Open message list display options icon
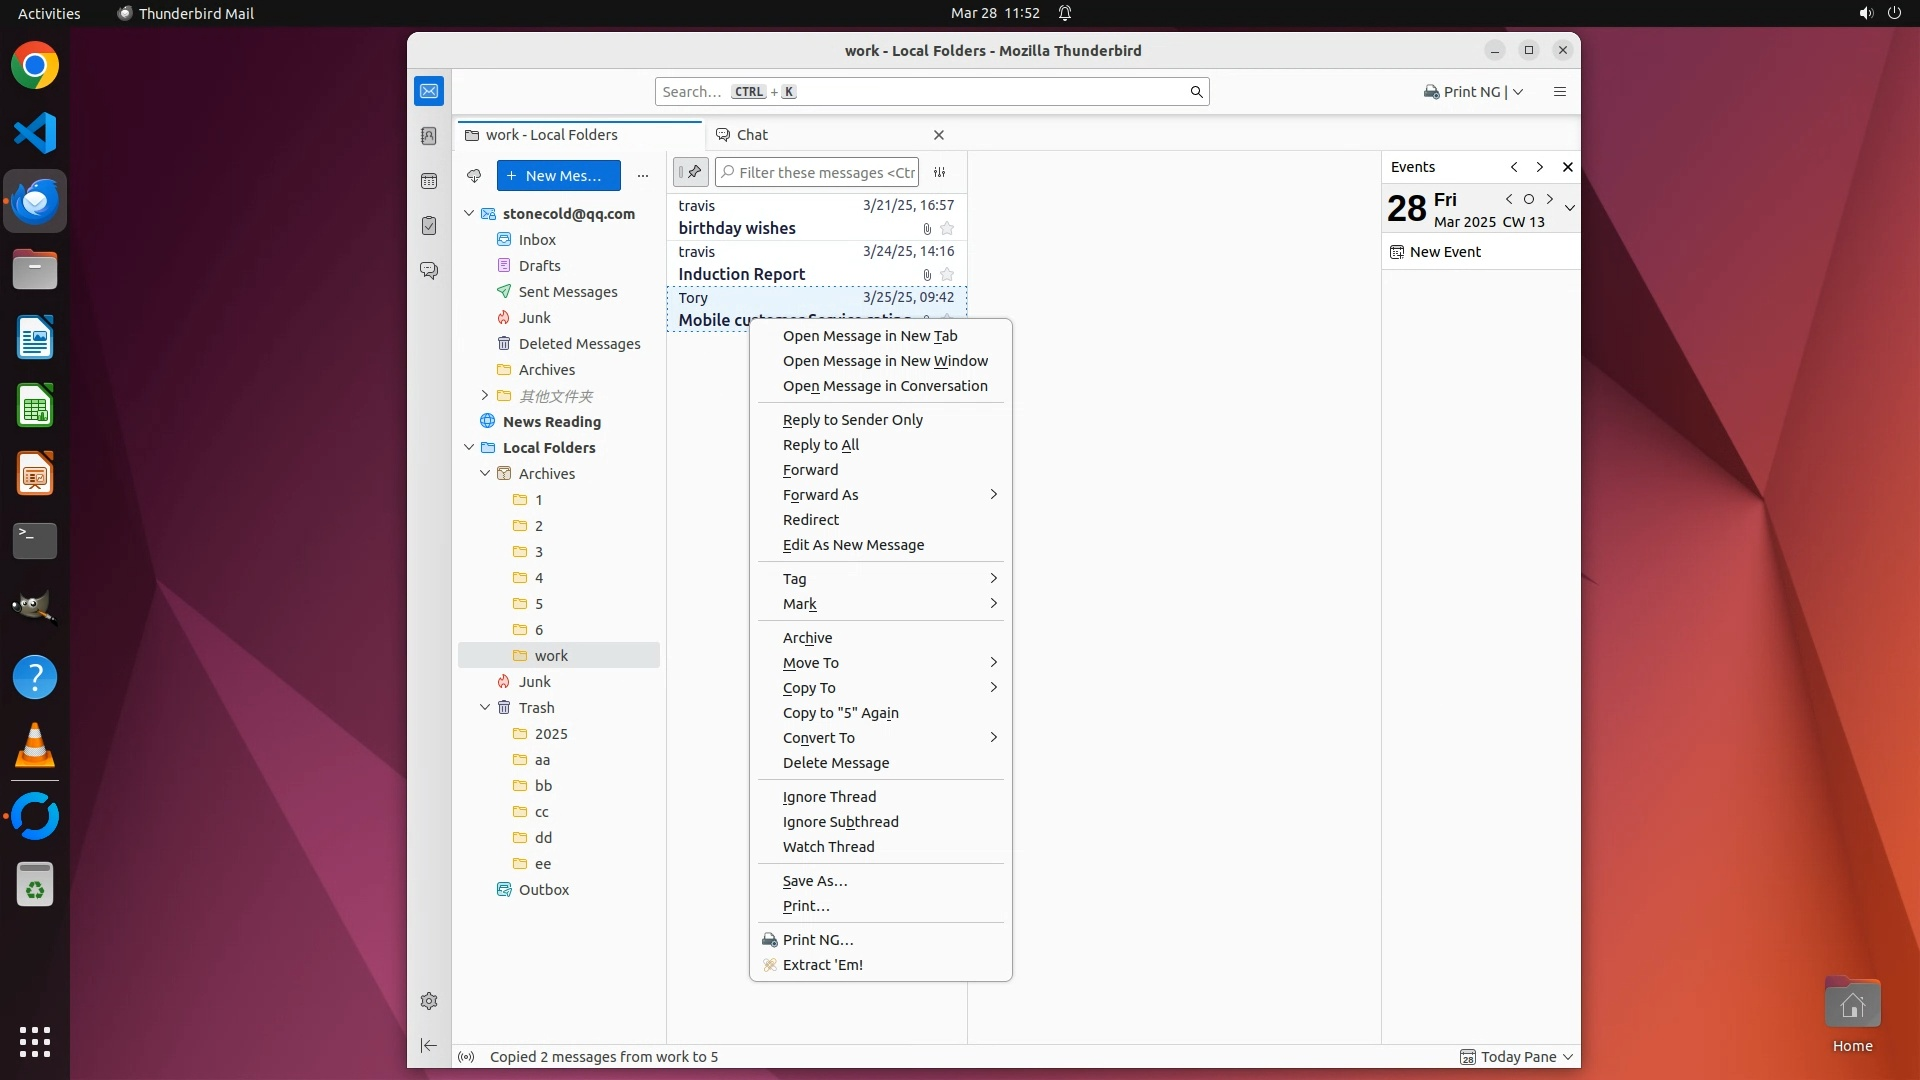The image size is (1920, 1080). [x=939, y=173]
